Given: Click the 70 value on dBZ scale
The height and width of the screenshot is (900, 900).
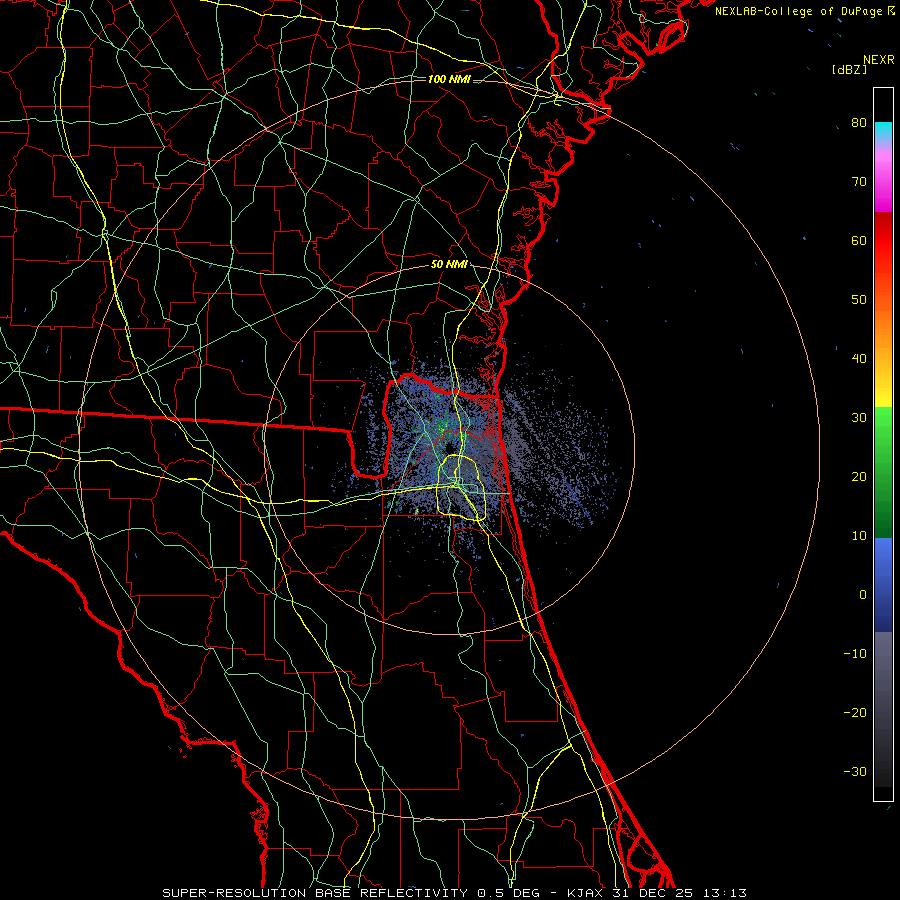Looking at the screenshot, I should click(x=859, y=182).
